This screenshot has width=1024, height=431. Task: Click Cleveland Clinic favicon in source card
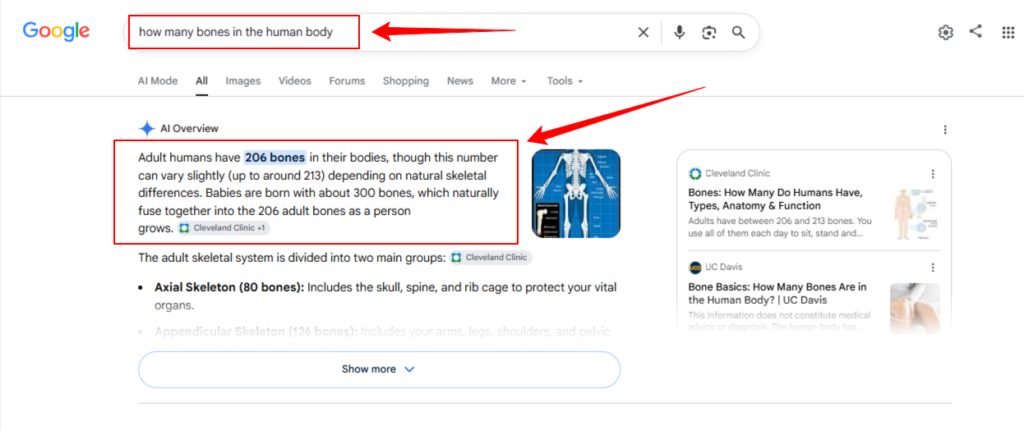pyautogui.click(x=695, y=174)
